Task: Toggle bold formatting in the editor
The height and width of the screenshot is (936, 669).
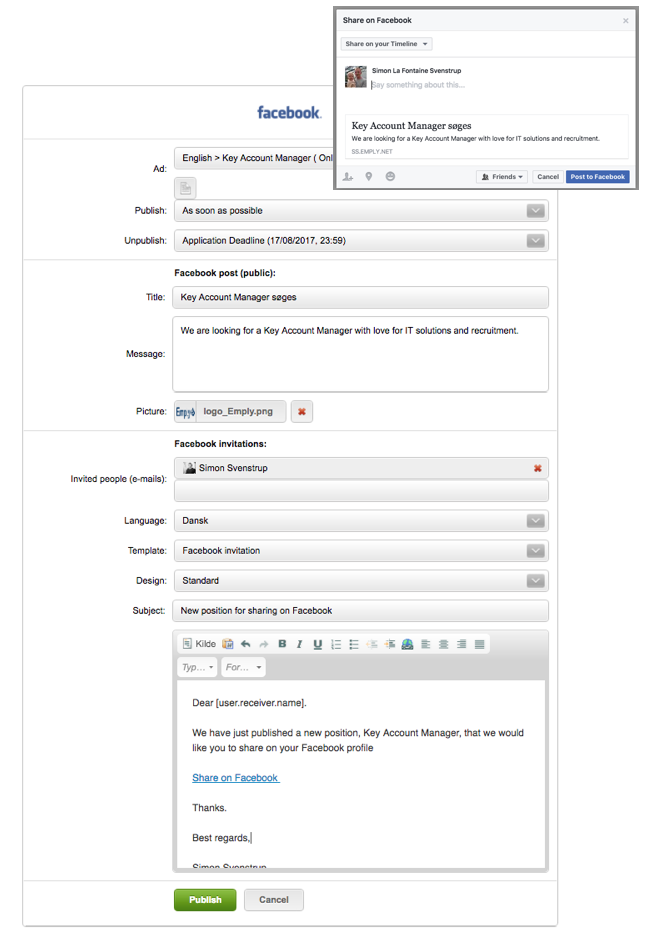Action: [282, 644]
